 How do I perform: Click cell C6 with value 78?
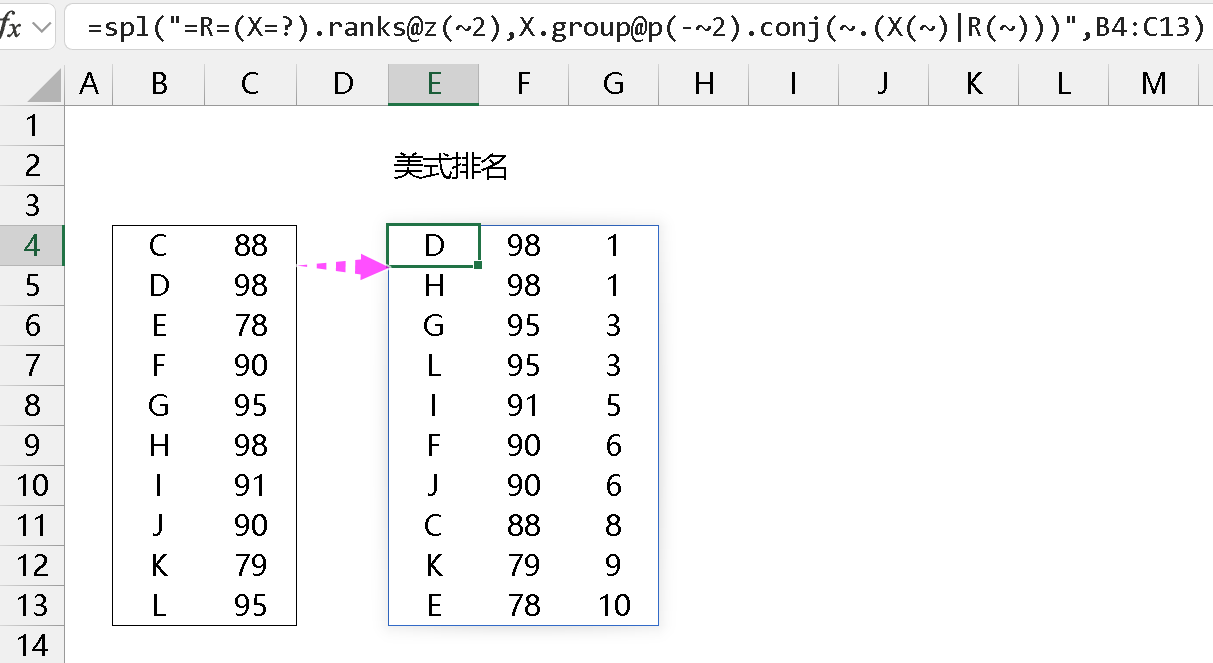click(x=250, y=326)
